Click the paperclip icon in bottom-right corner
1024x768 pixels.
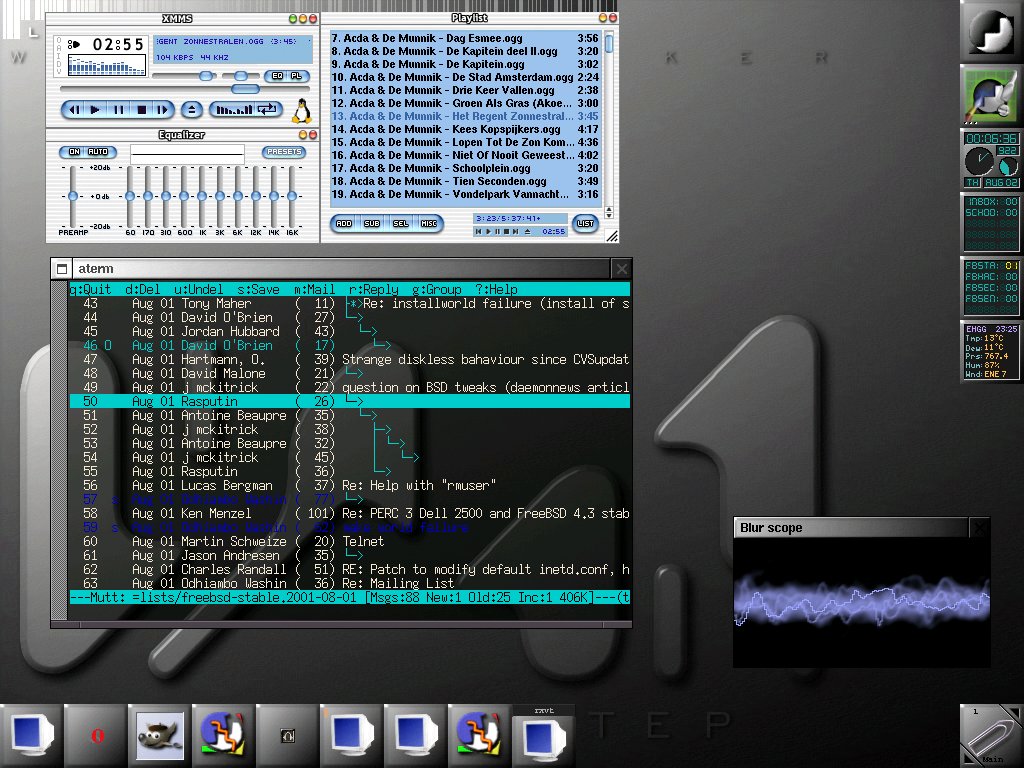[991, 736]
